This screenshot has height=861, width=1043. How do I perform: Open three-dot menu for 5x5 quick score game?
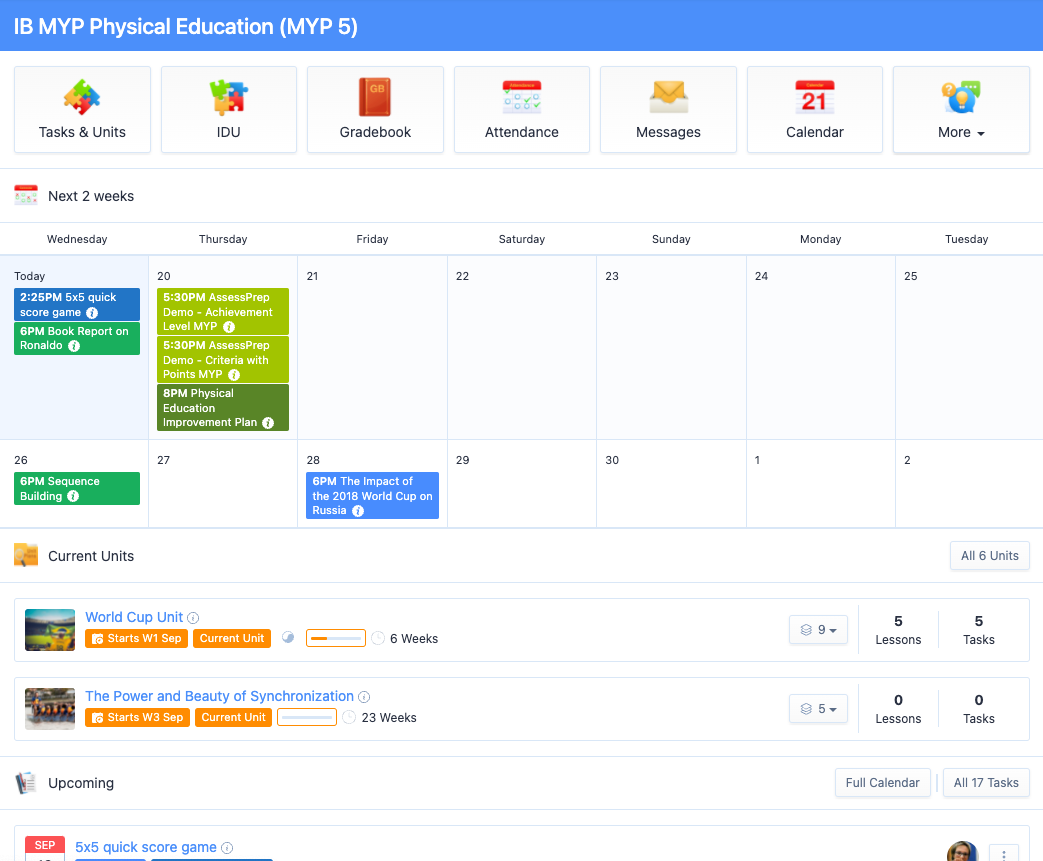(1004, 853)
